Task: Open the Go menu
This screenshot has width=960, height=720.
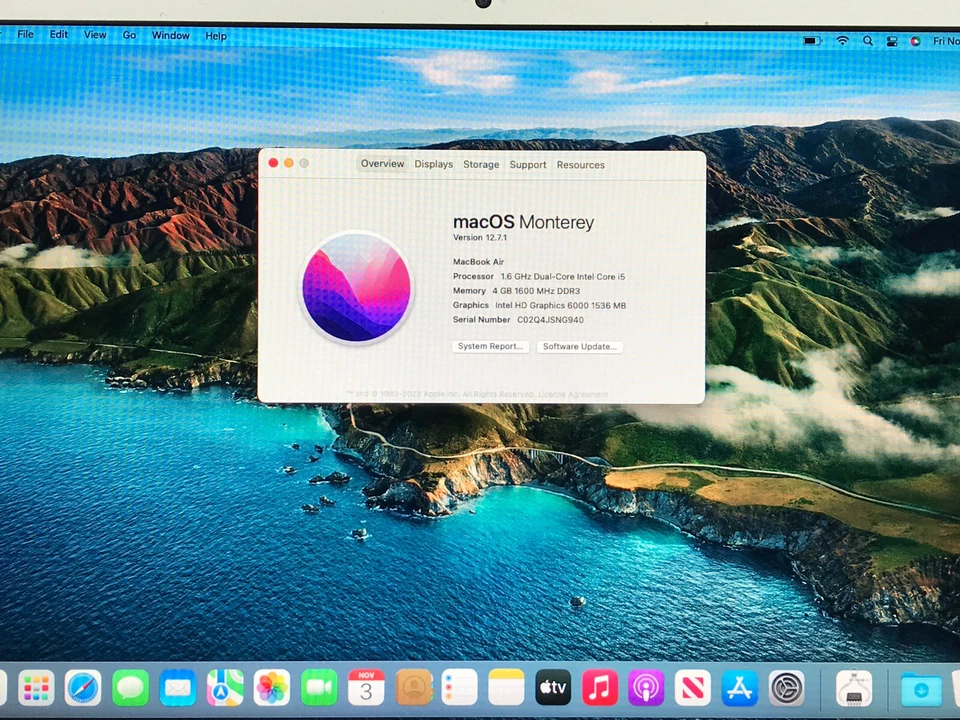Action: pos(129,36)
